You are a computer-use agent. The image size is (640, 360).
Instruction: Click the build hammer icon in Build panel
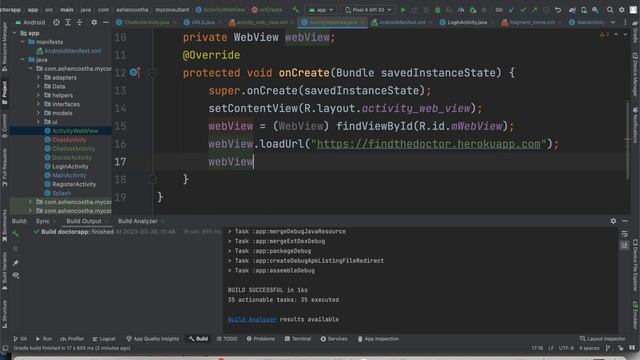(x=16, y=234)
